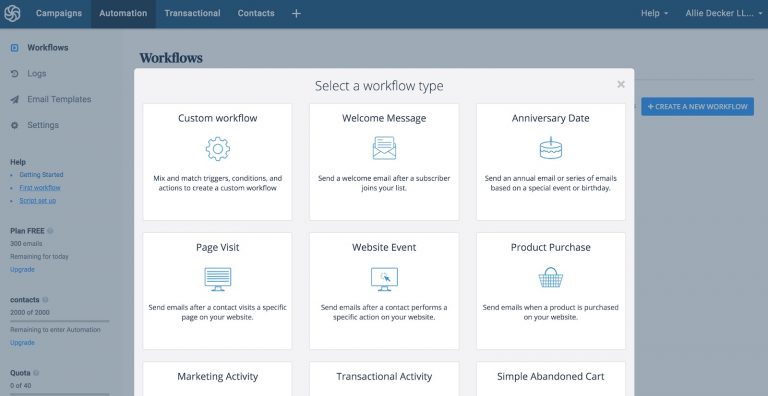768x396 pixels.
Task: Switch to the Transactional tab
Action: pyautogui.click(x=192, y=14)
